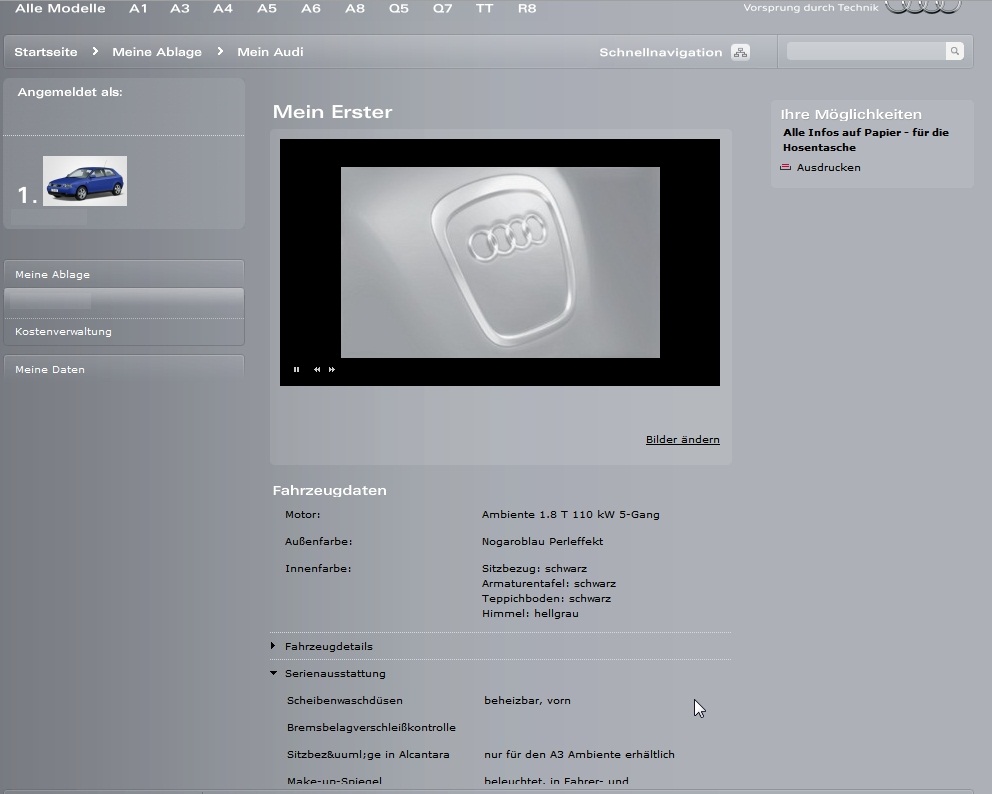The height and width of the screenshot is (794, 992).
Task: Click Teppichboden: schwarz text
Action: pyautogui.click(x=546, y=599)
